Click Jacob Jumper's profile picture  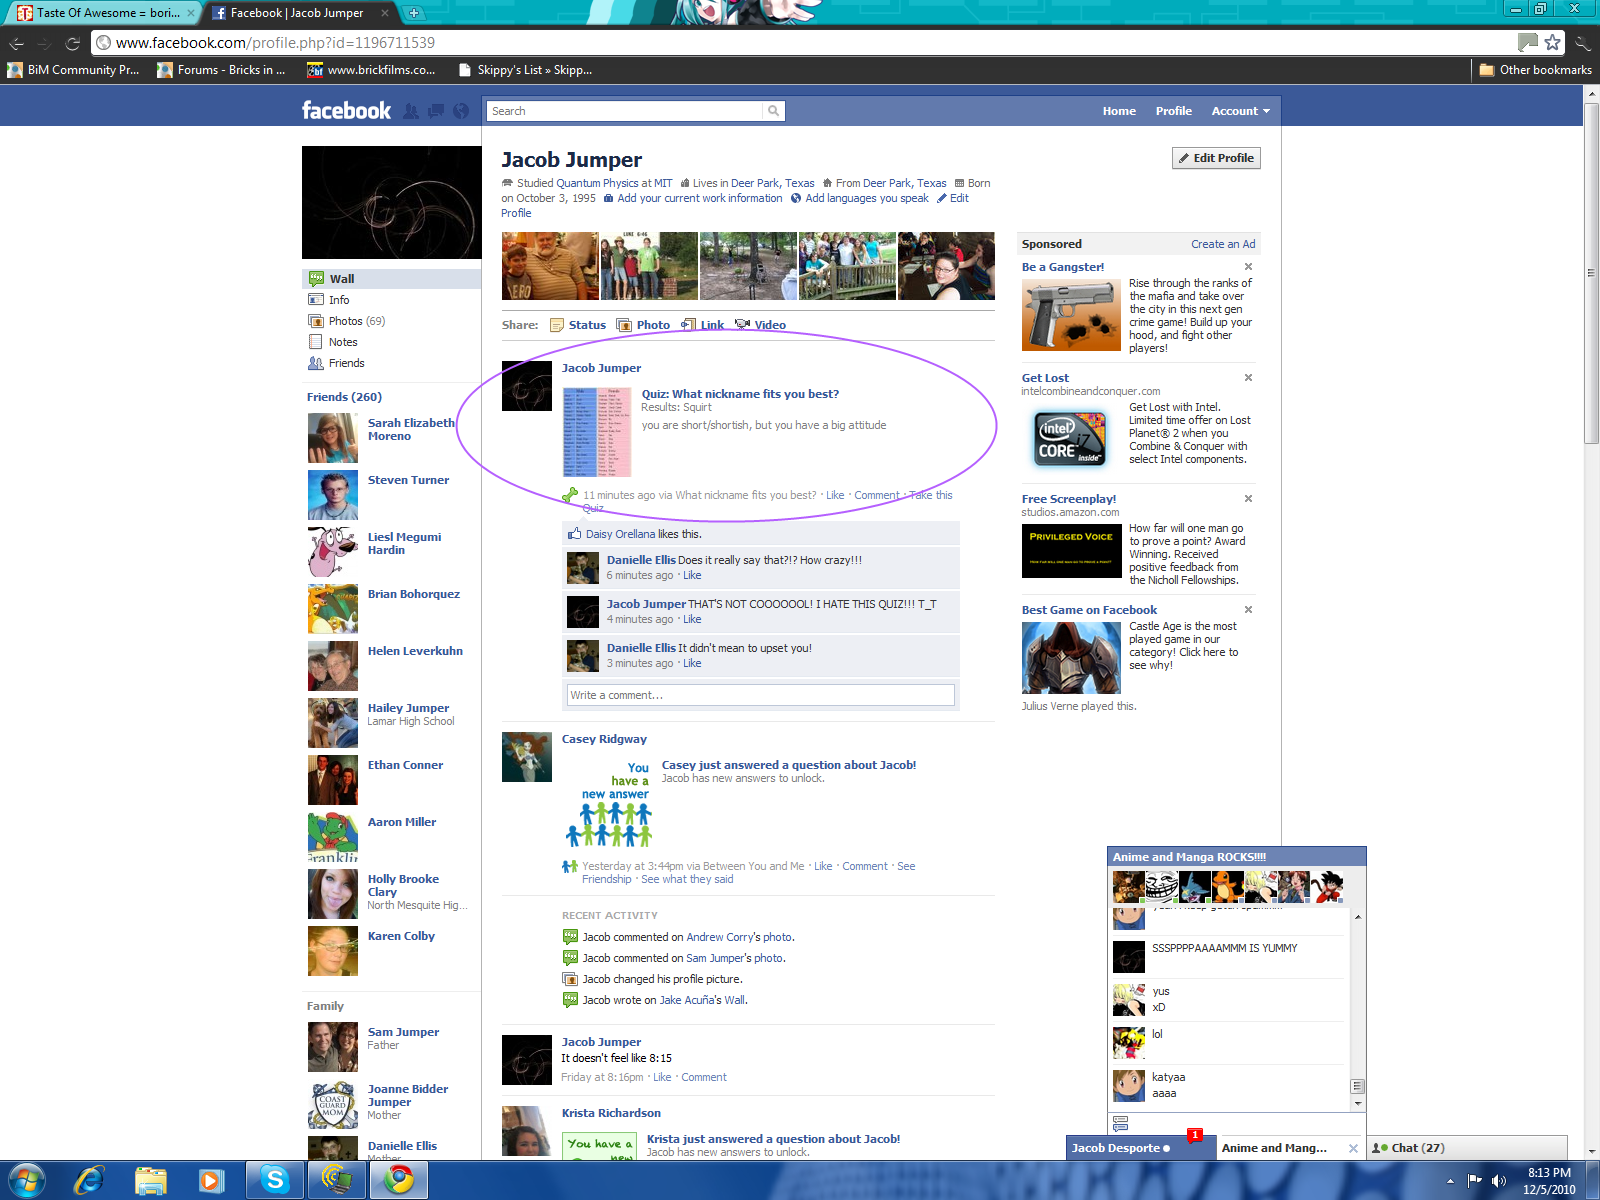(x=391, y=203)
